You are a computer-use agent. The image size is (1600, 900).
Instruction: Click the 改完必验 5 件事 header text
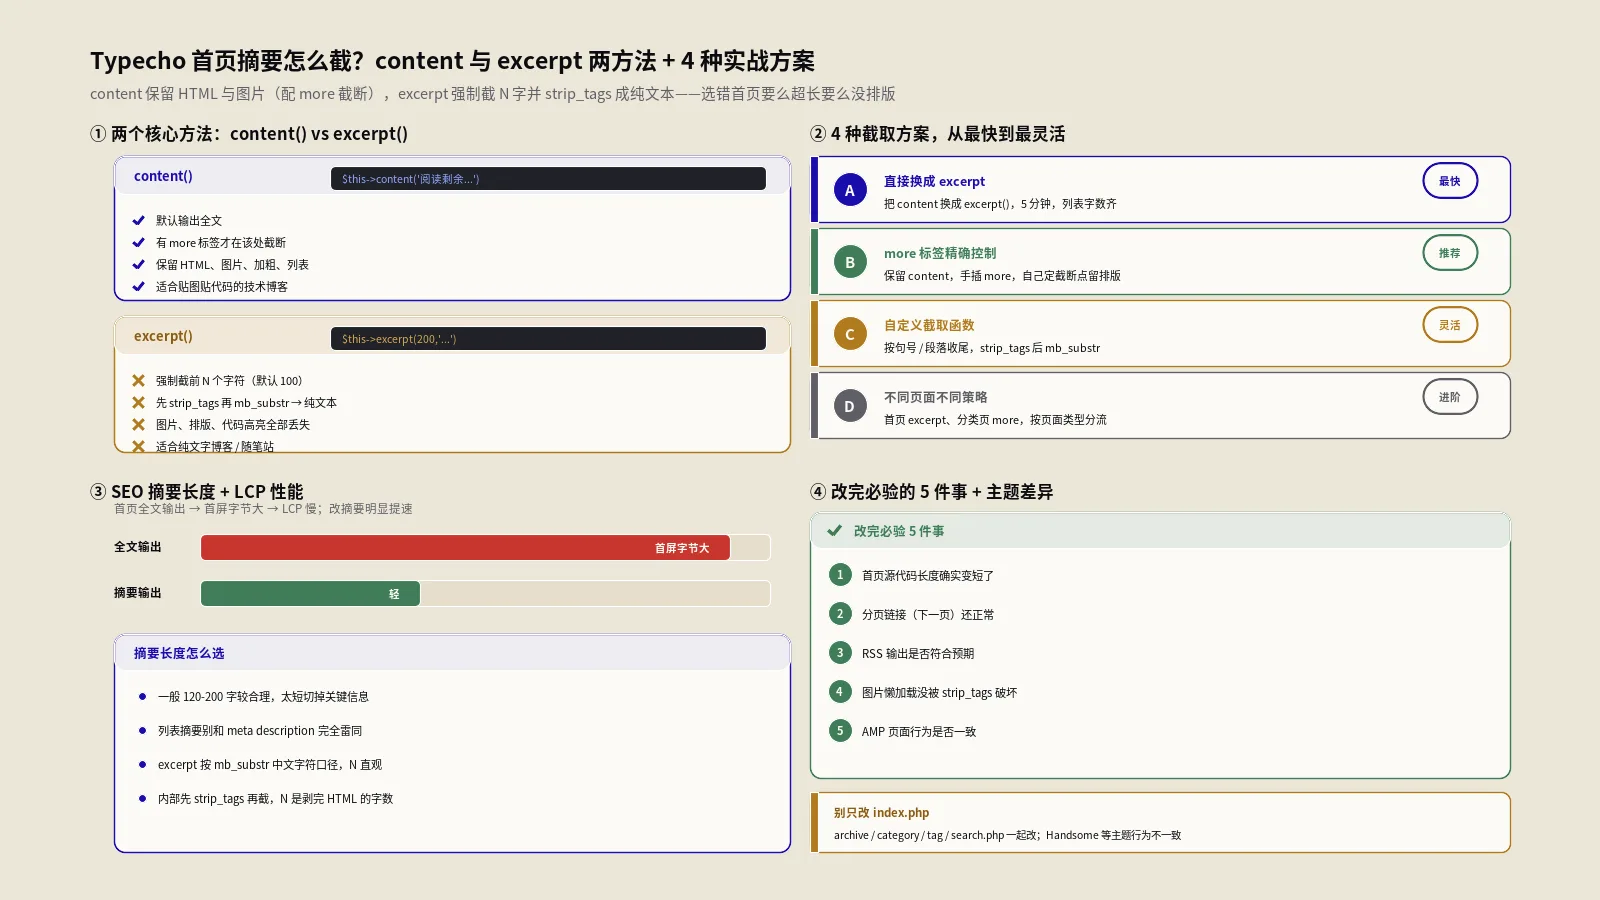click(899, 531)
